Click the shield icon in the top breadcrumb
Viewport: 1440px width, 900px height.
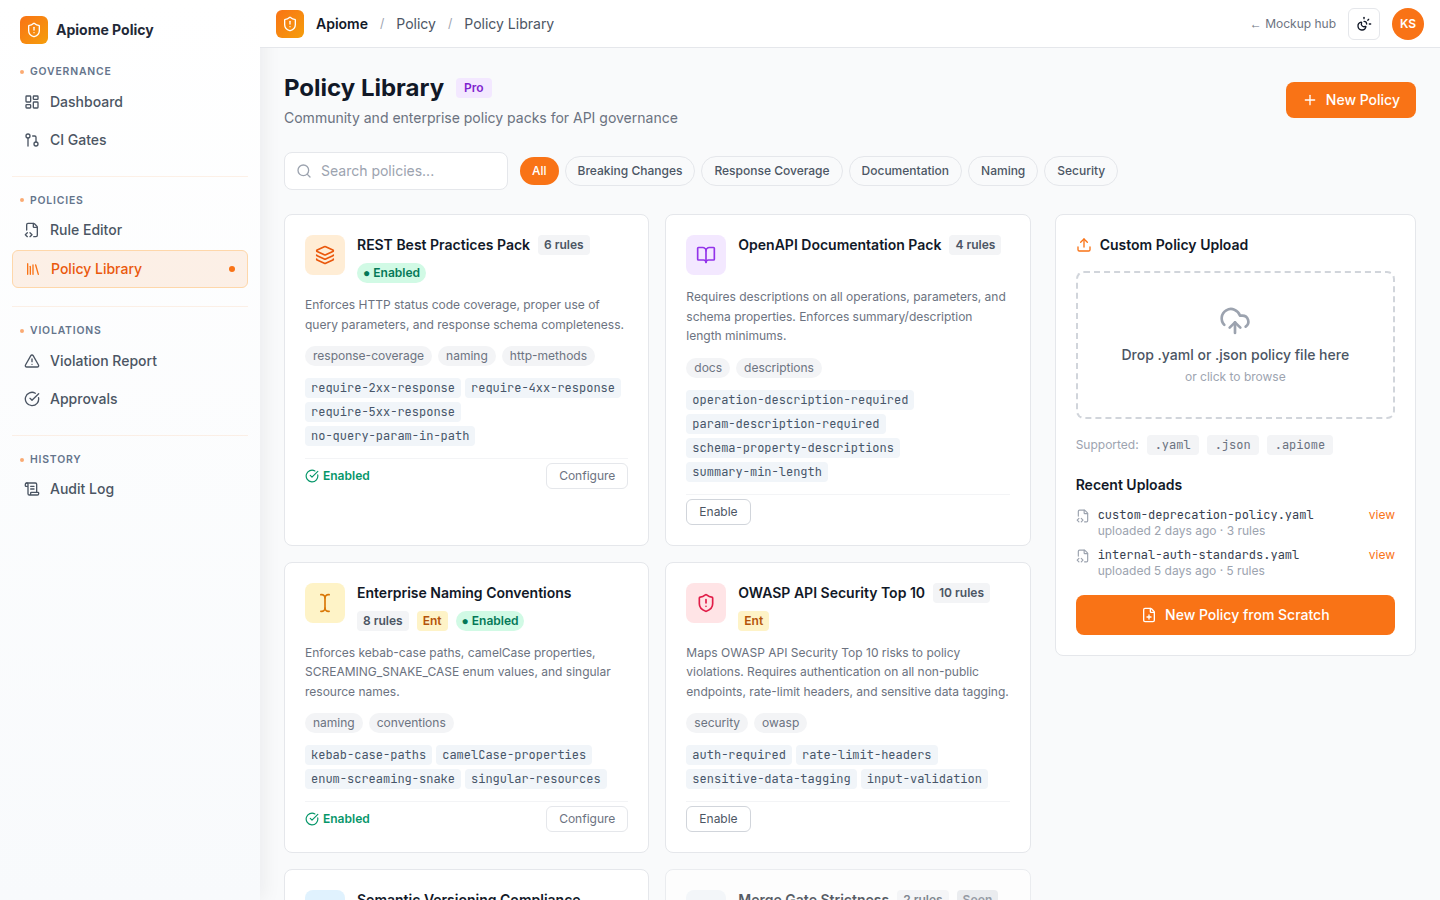click(290, 24)
